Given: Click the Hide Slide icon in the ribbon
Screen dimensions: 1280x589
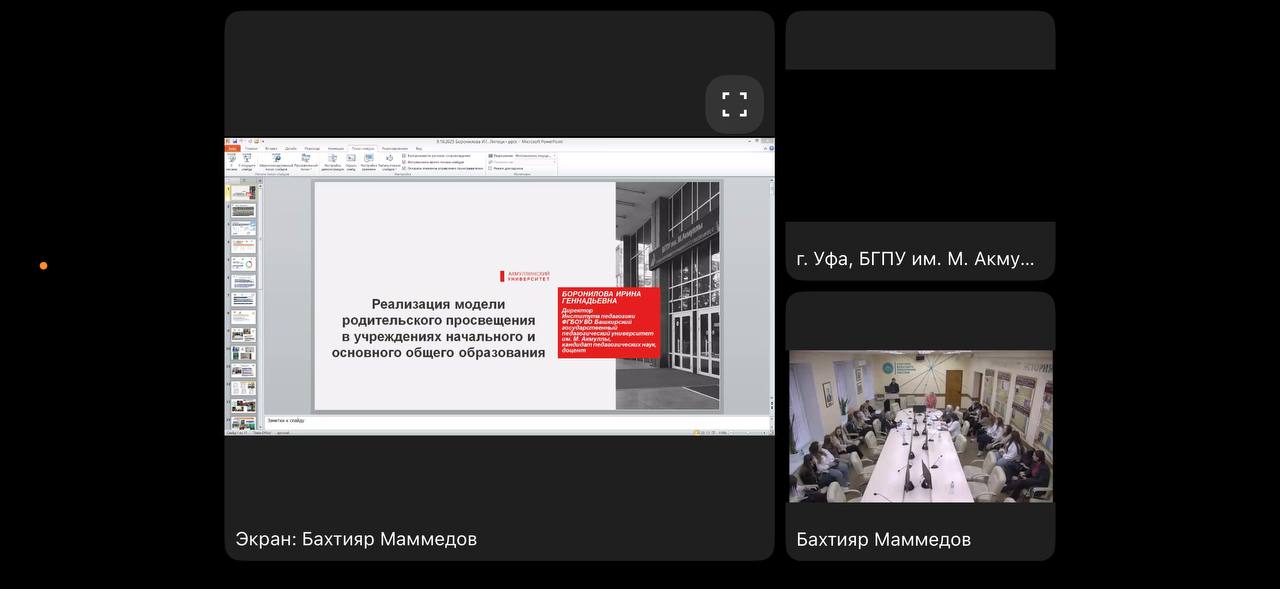Looking at the screenshot, I should 351,159.
